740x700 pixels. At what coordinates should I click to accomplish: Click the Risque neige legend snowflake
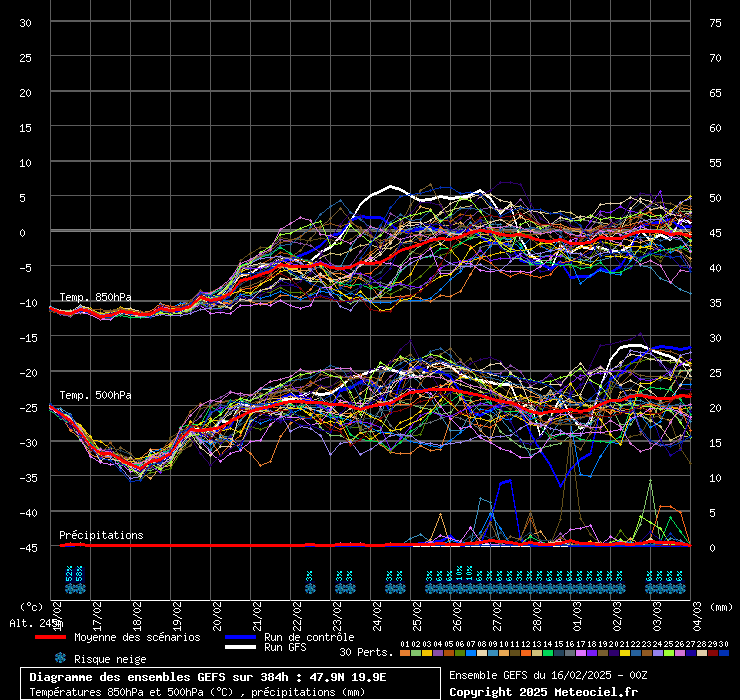tap(60, 658)
